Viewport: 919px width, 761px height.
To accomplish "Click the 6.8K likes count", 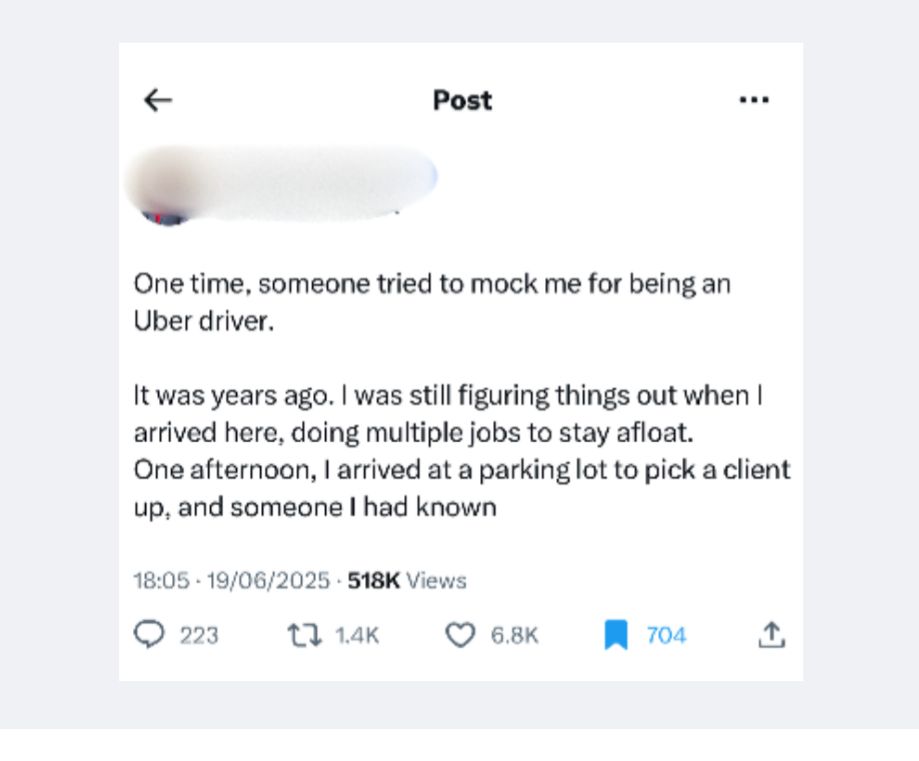I will (514, 636).
